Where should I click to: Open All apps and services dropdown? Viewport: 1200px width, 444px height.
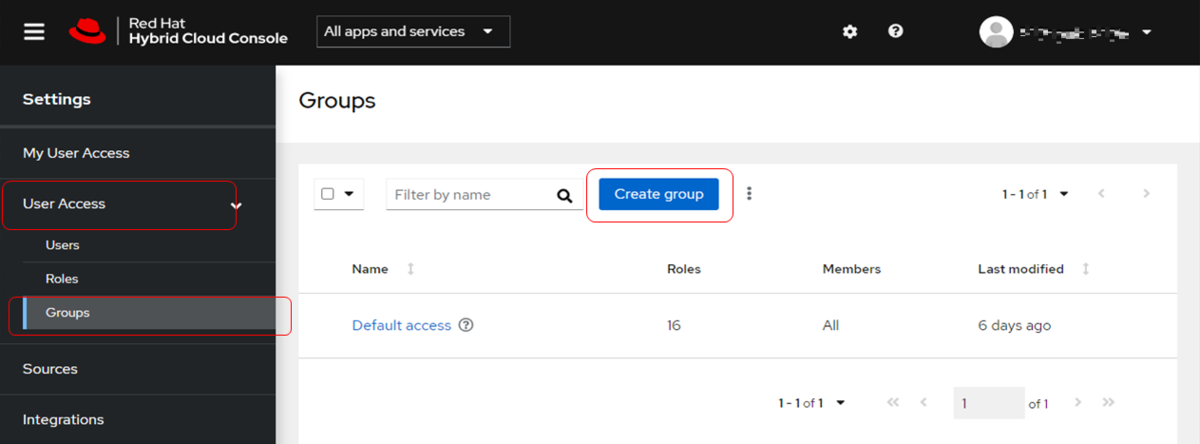(x=413, y=31)
